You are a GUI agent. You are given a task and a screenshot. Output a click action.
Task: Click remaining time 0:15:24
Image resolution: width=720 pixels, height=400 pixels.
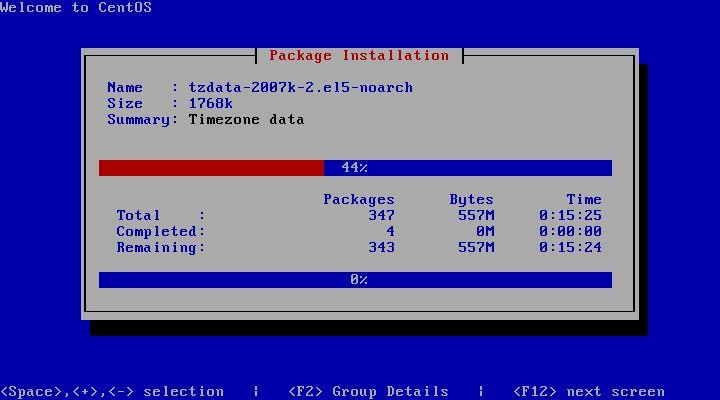(x=570, y=247)
